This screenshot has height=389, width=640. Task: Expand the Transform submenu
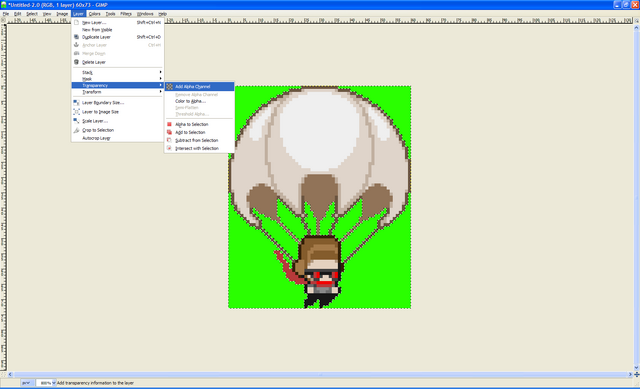[x=118, y=92]
